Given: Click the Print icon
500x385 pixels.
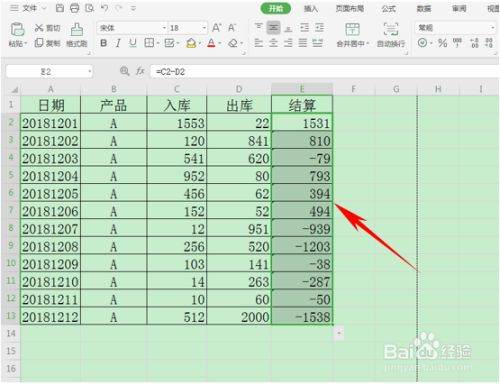Looking at the screenshot, I should click(74, 8).
